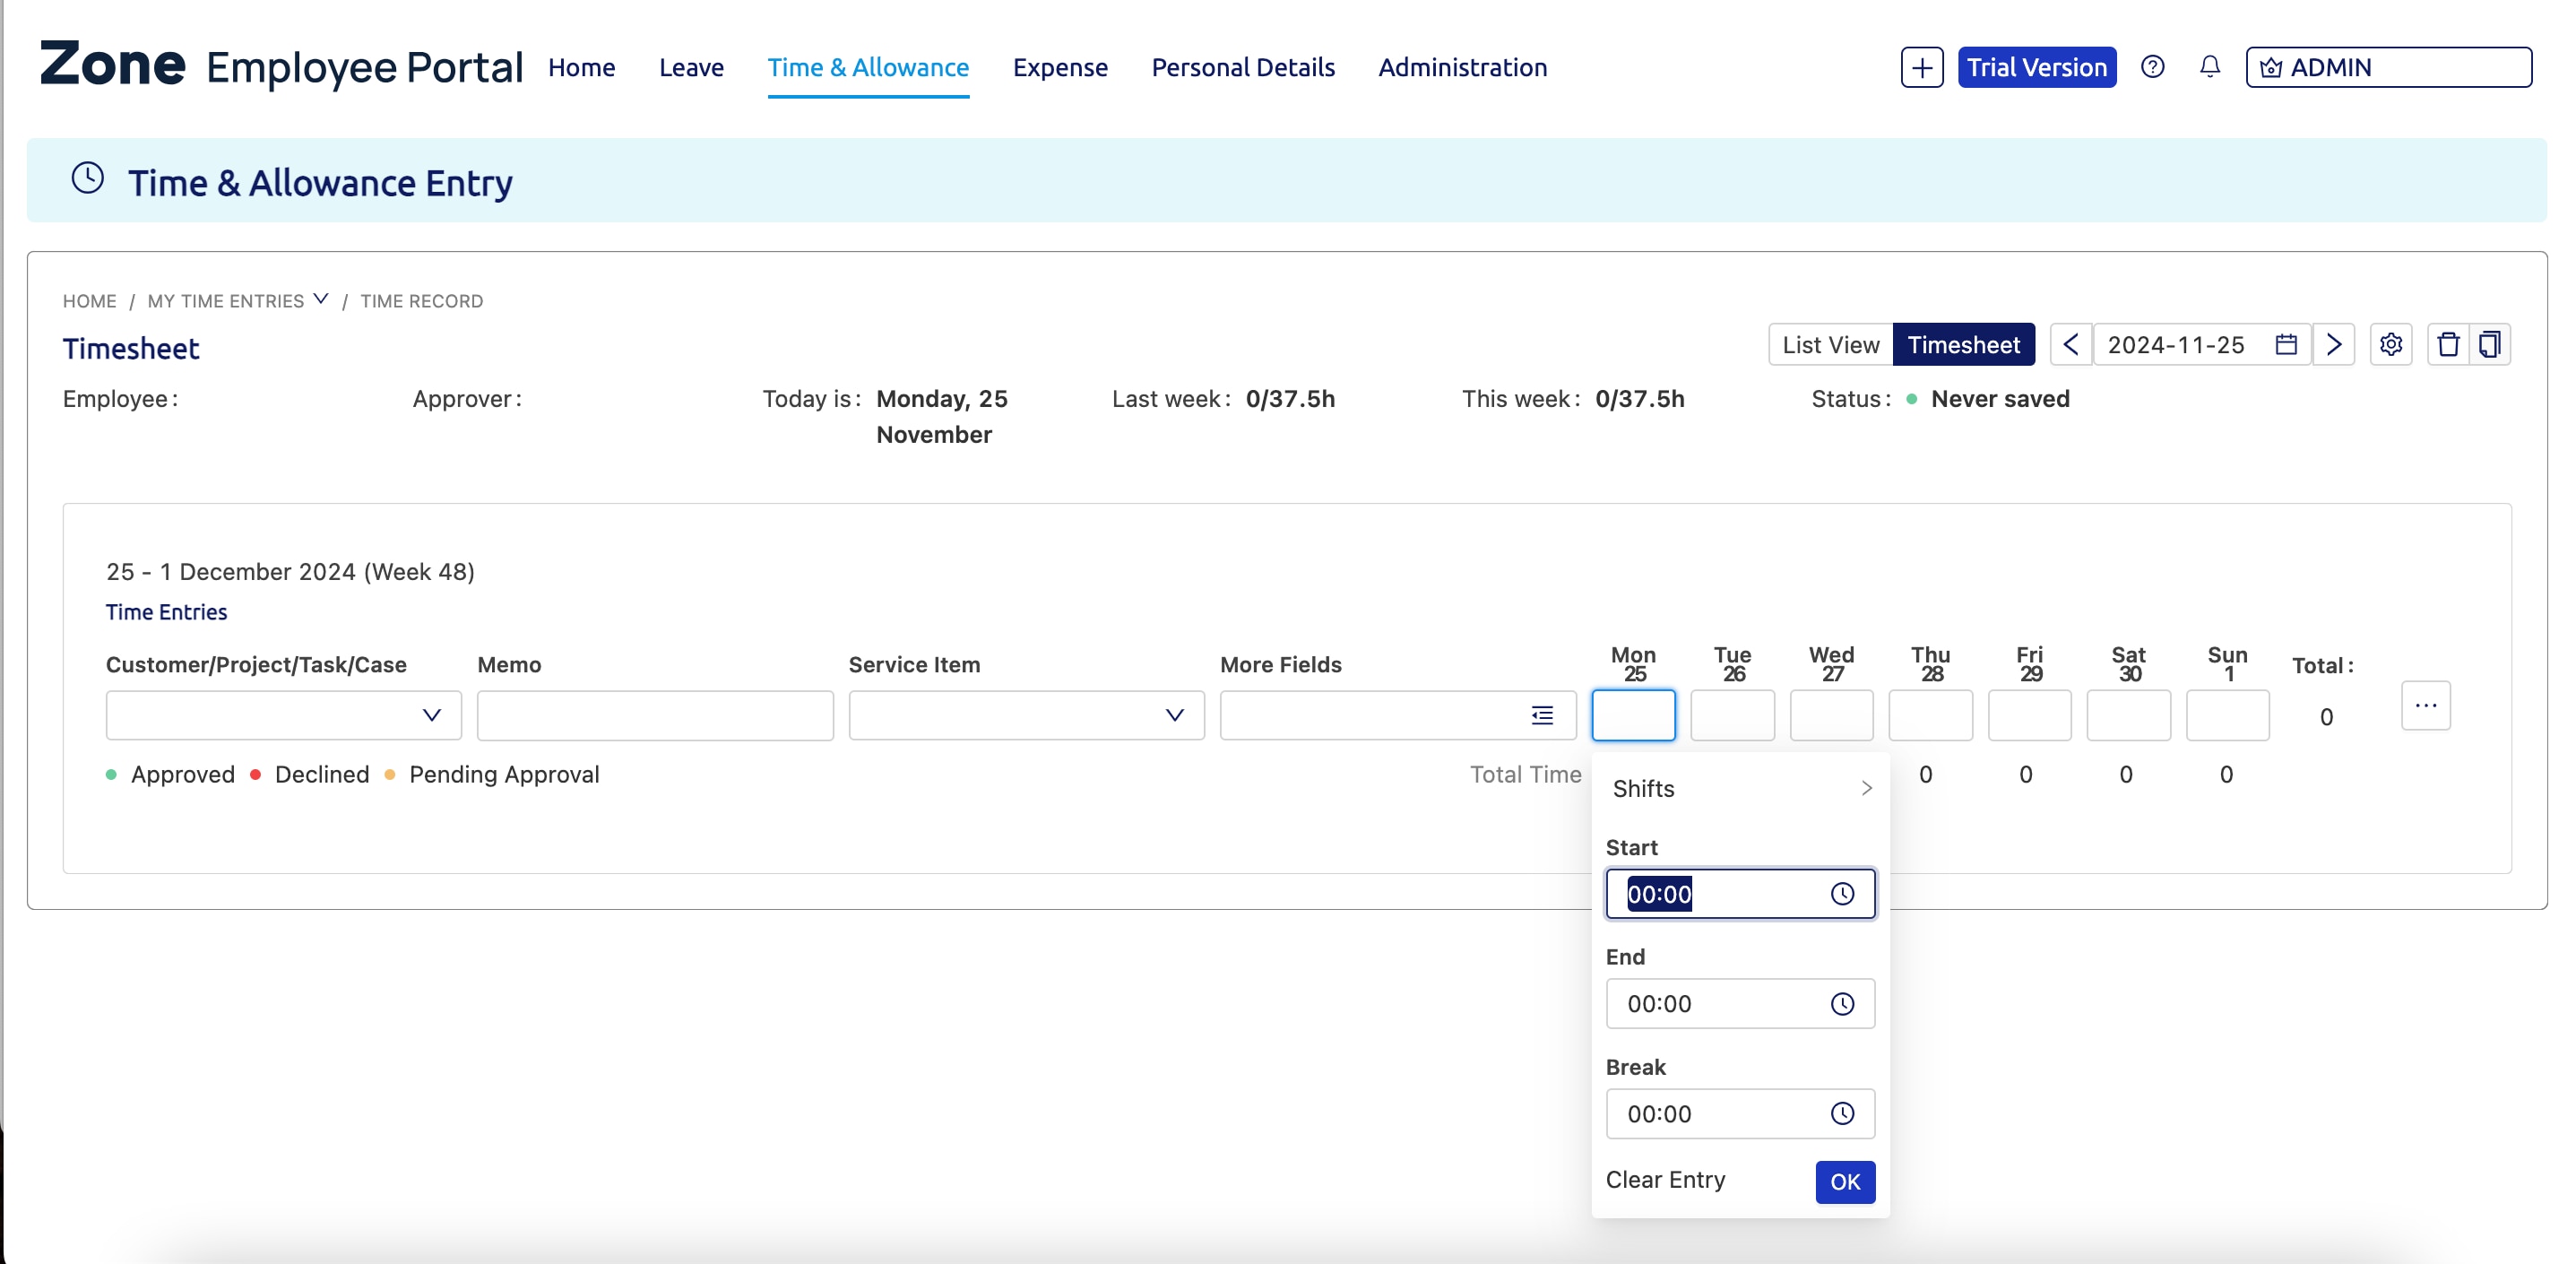Open notifications bell icon
Image resolution: width=2576 pixels, height=1264 pixels.
point(2209,67)
